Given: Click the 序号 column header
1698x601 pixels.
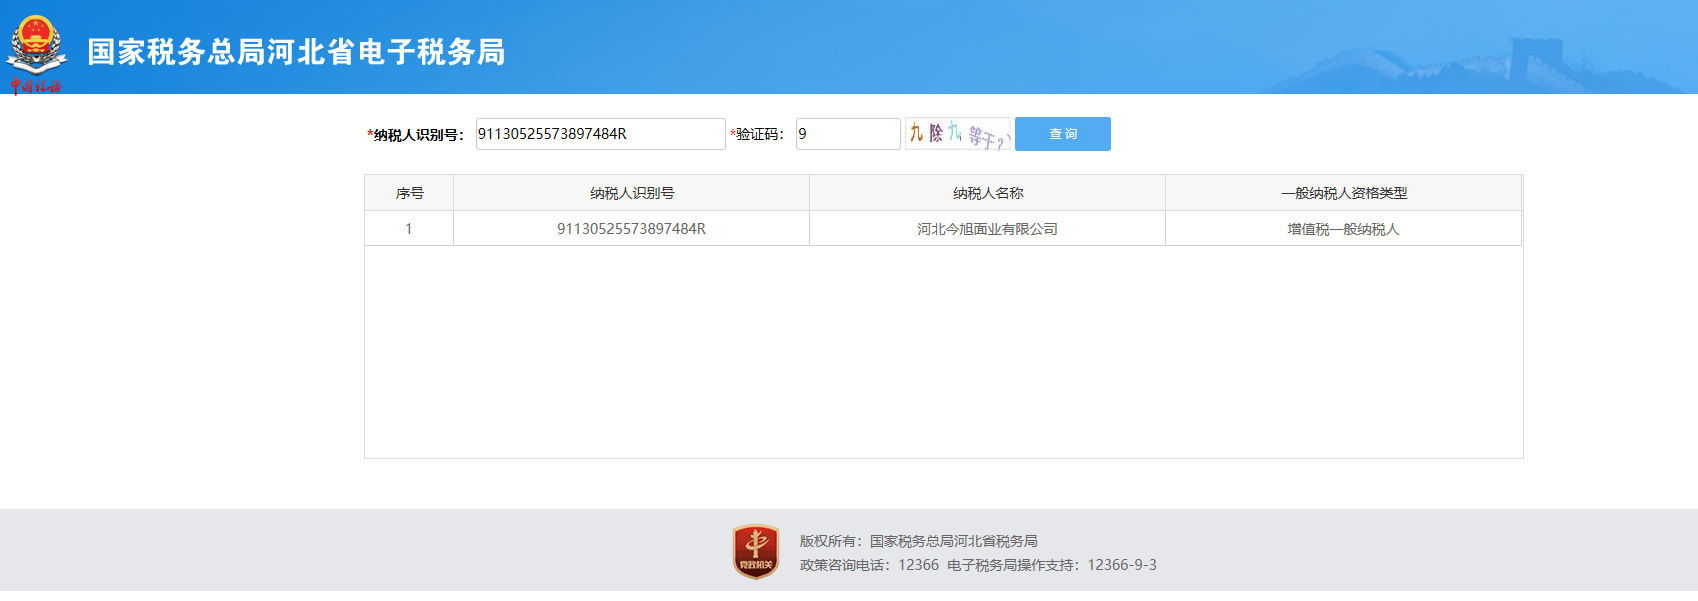Looking at the screenshot, I should click(409, 193).
